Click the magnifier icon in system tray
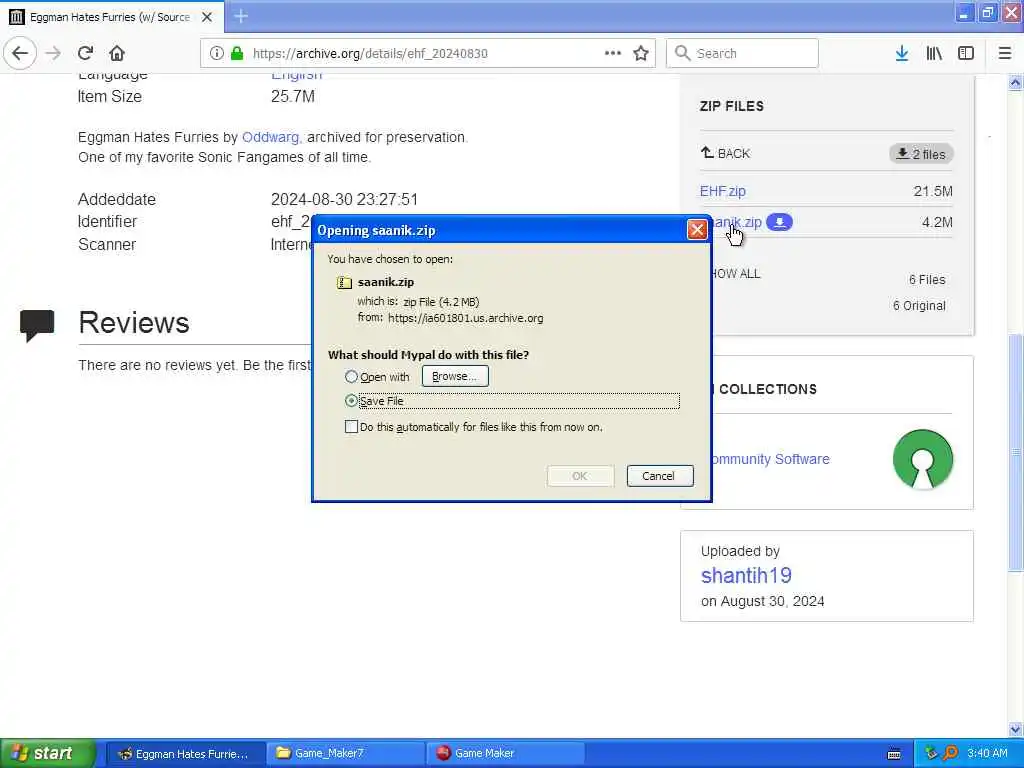This screenshot has height=768, width=1024. [x=951, y=753]
